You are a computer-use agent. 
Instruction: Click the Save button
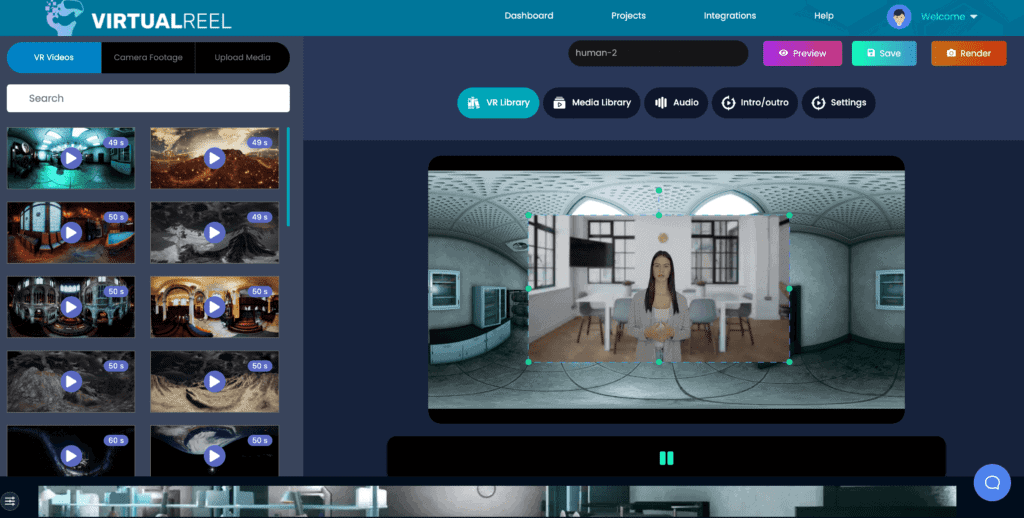[884, 54]
